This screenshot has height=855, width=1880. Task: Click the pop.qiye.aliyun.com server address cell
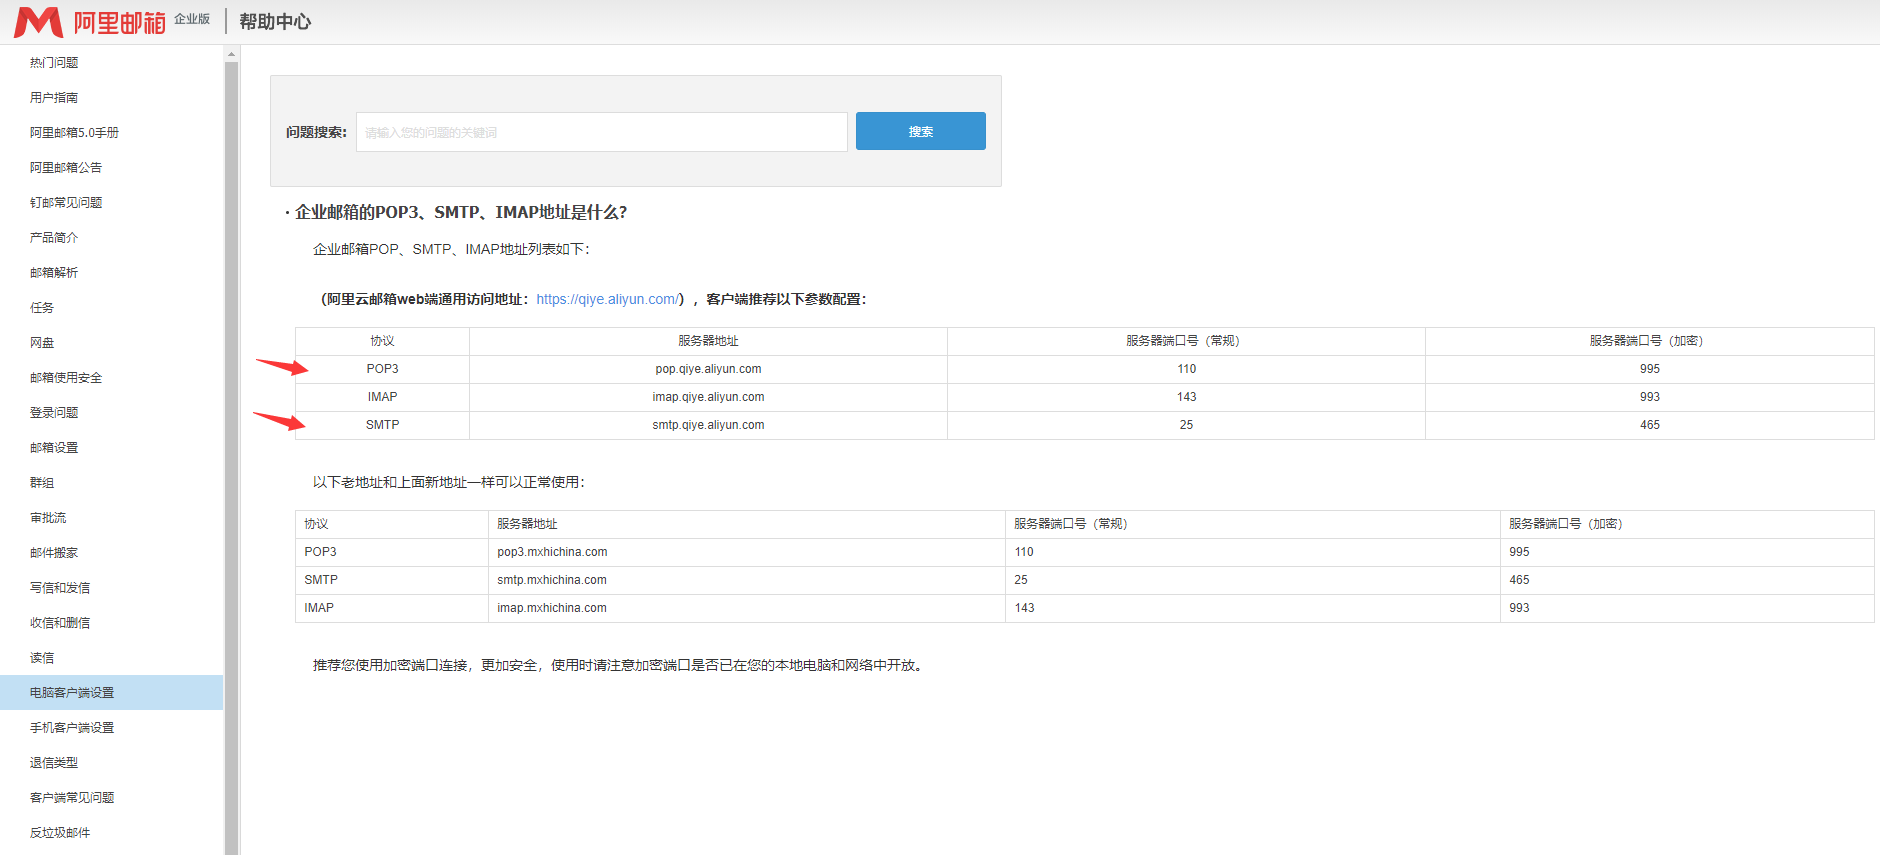click(708, 369)
